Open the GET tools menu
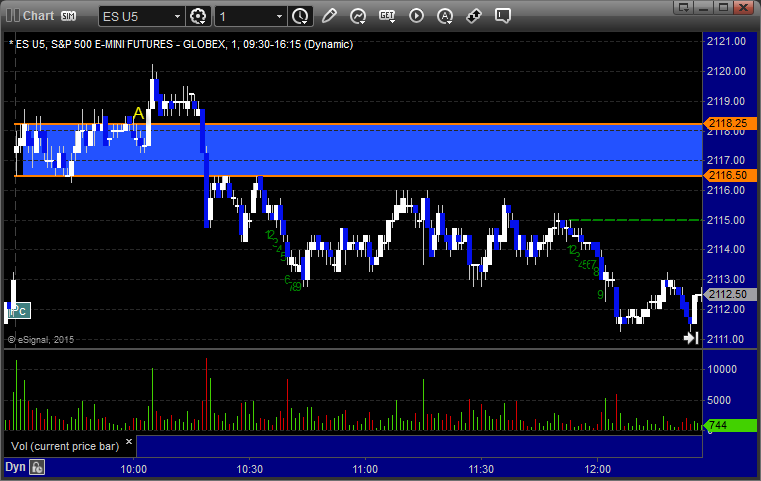The image size is (761, 481). click(387, 16)
